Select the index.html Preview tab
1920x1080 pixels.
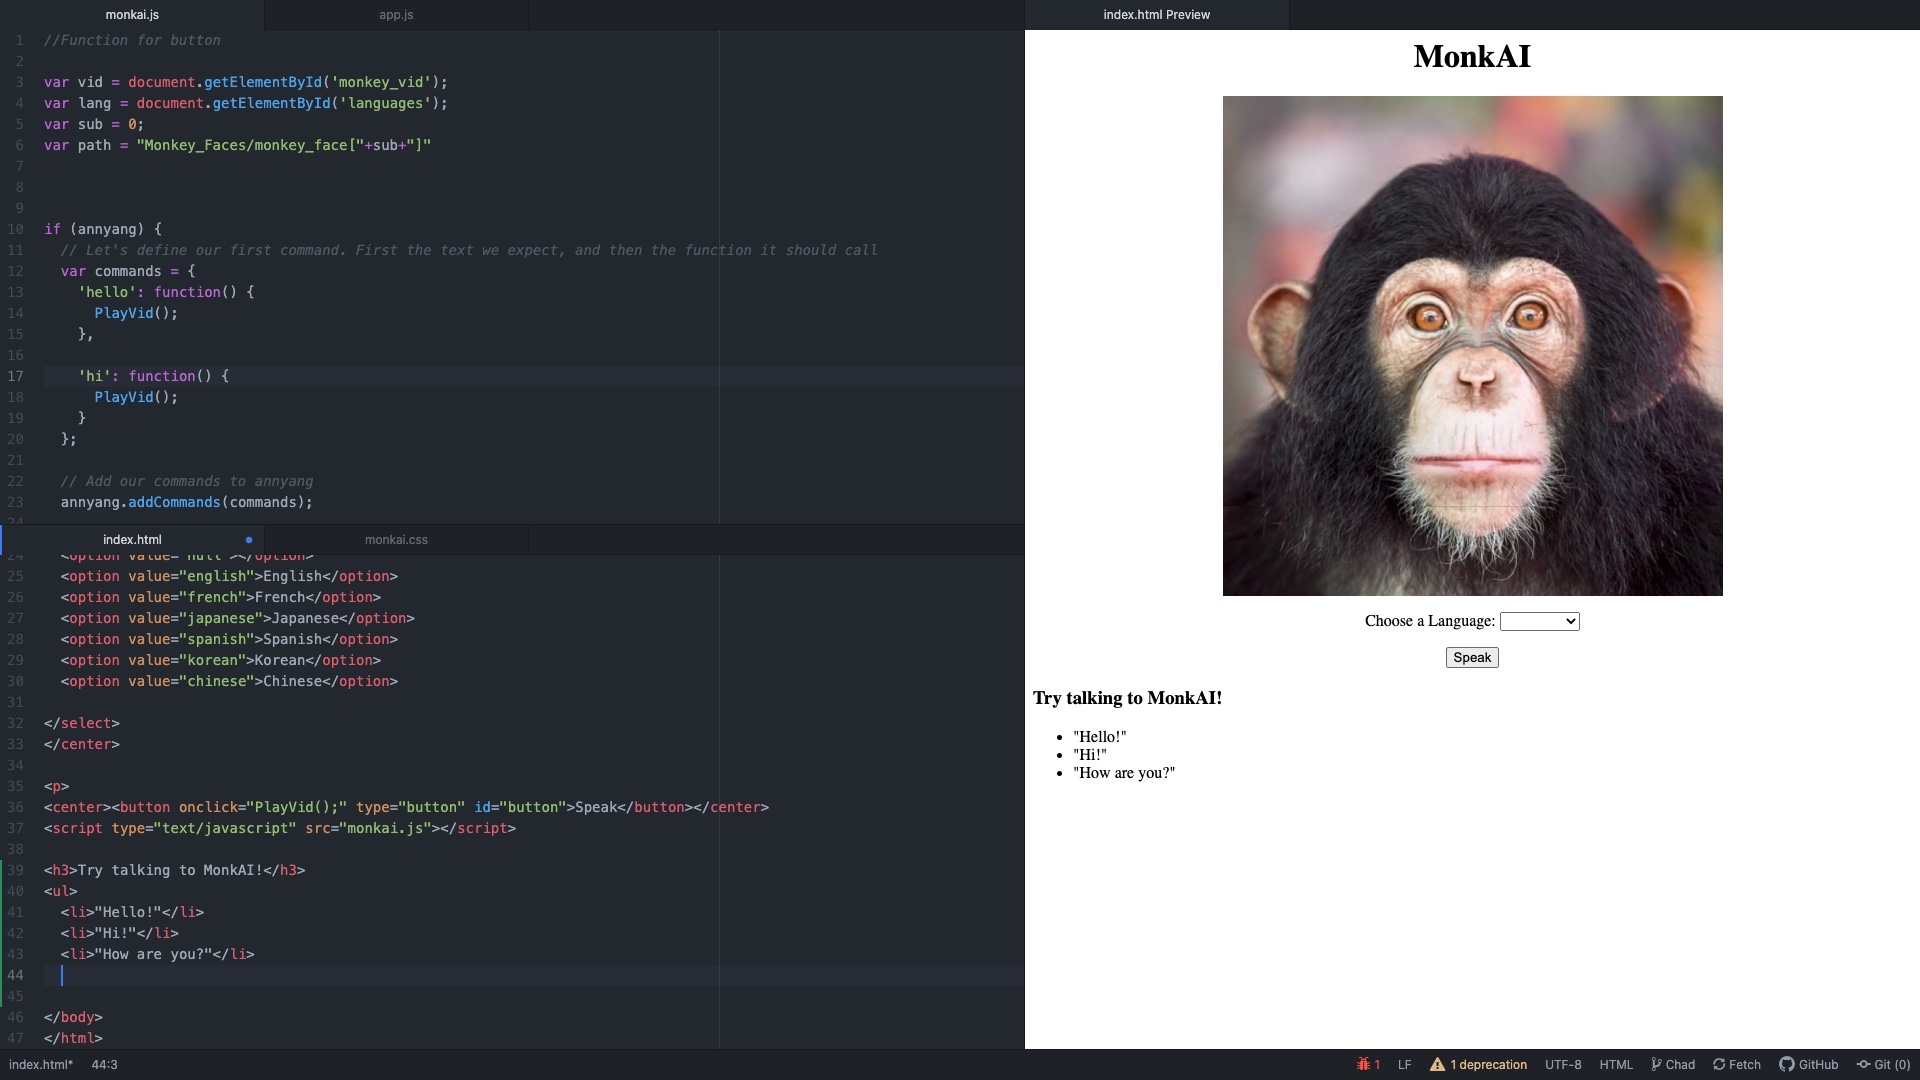coord(1156,15)
